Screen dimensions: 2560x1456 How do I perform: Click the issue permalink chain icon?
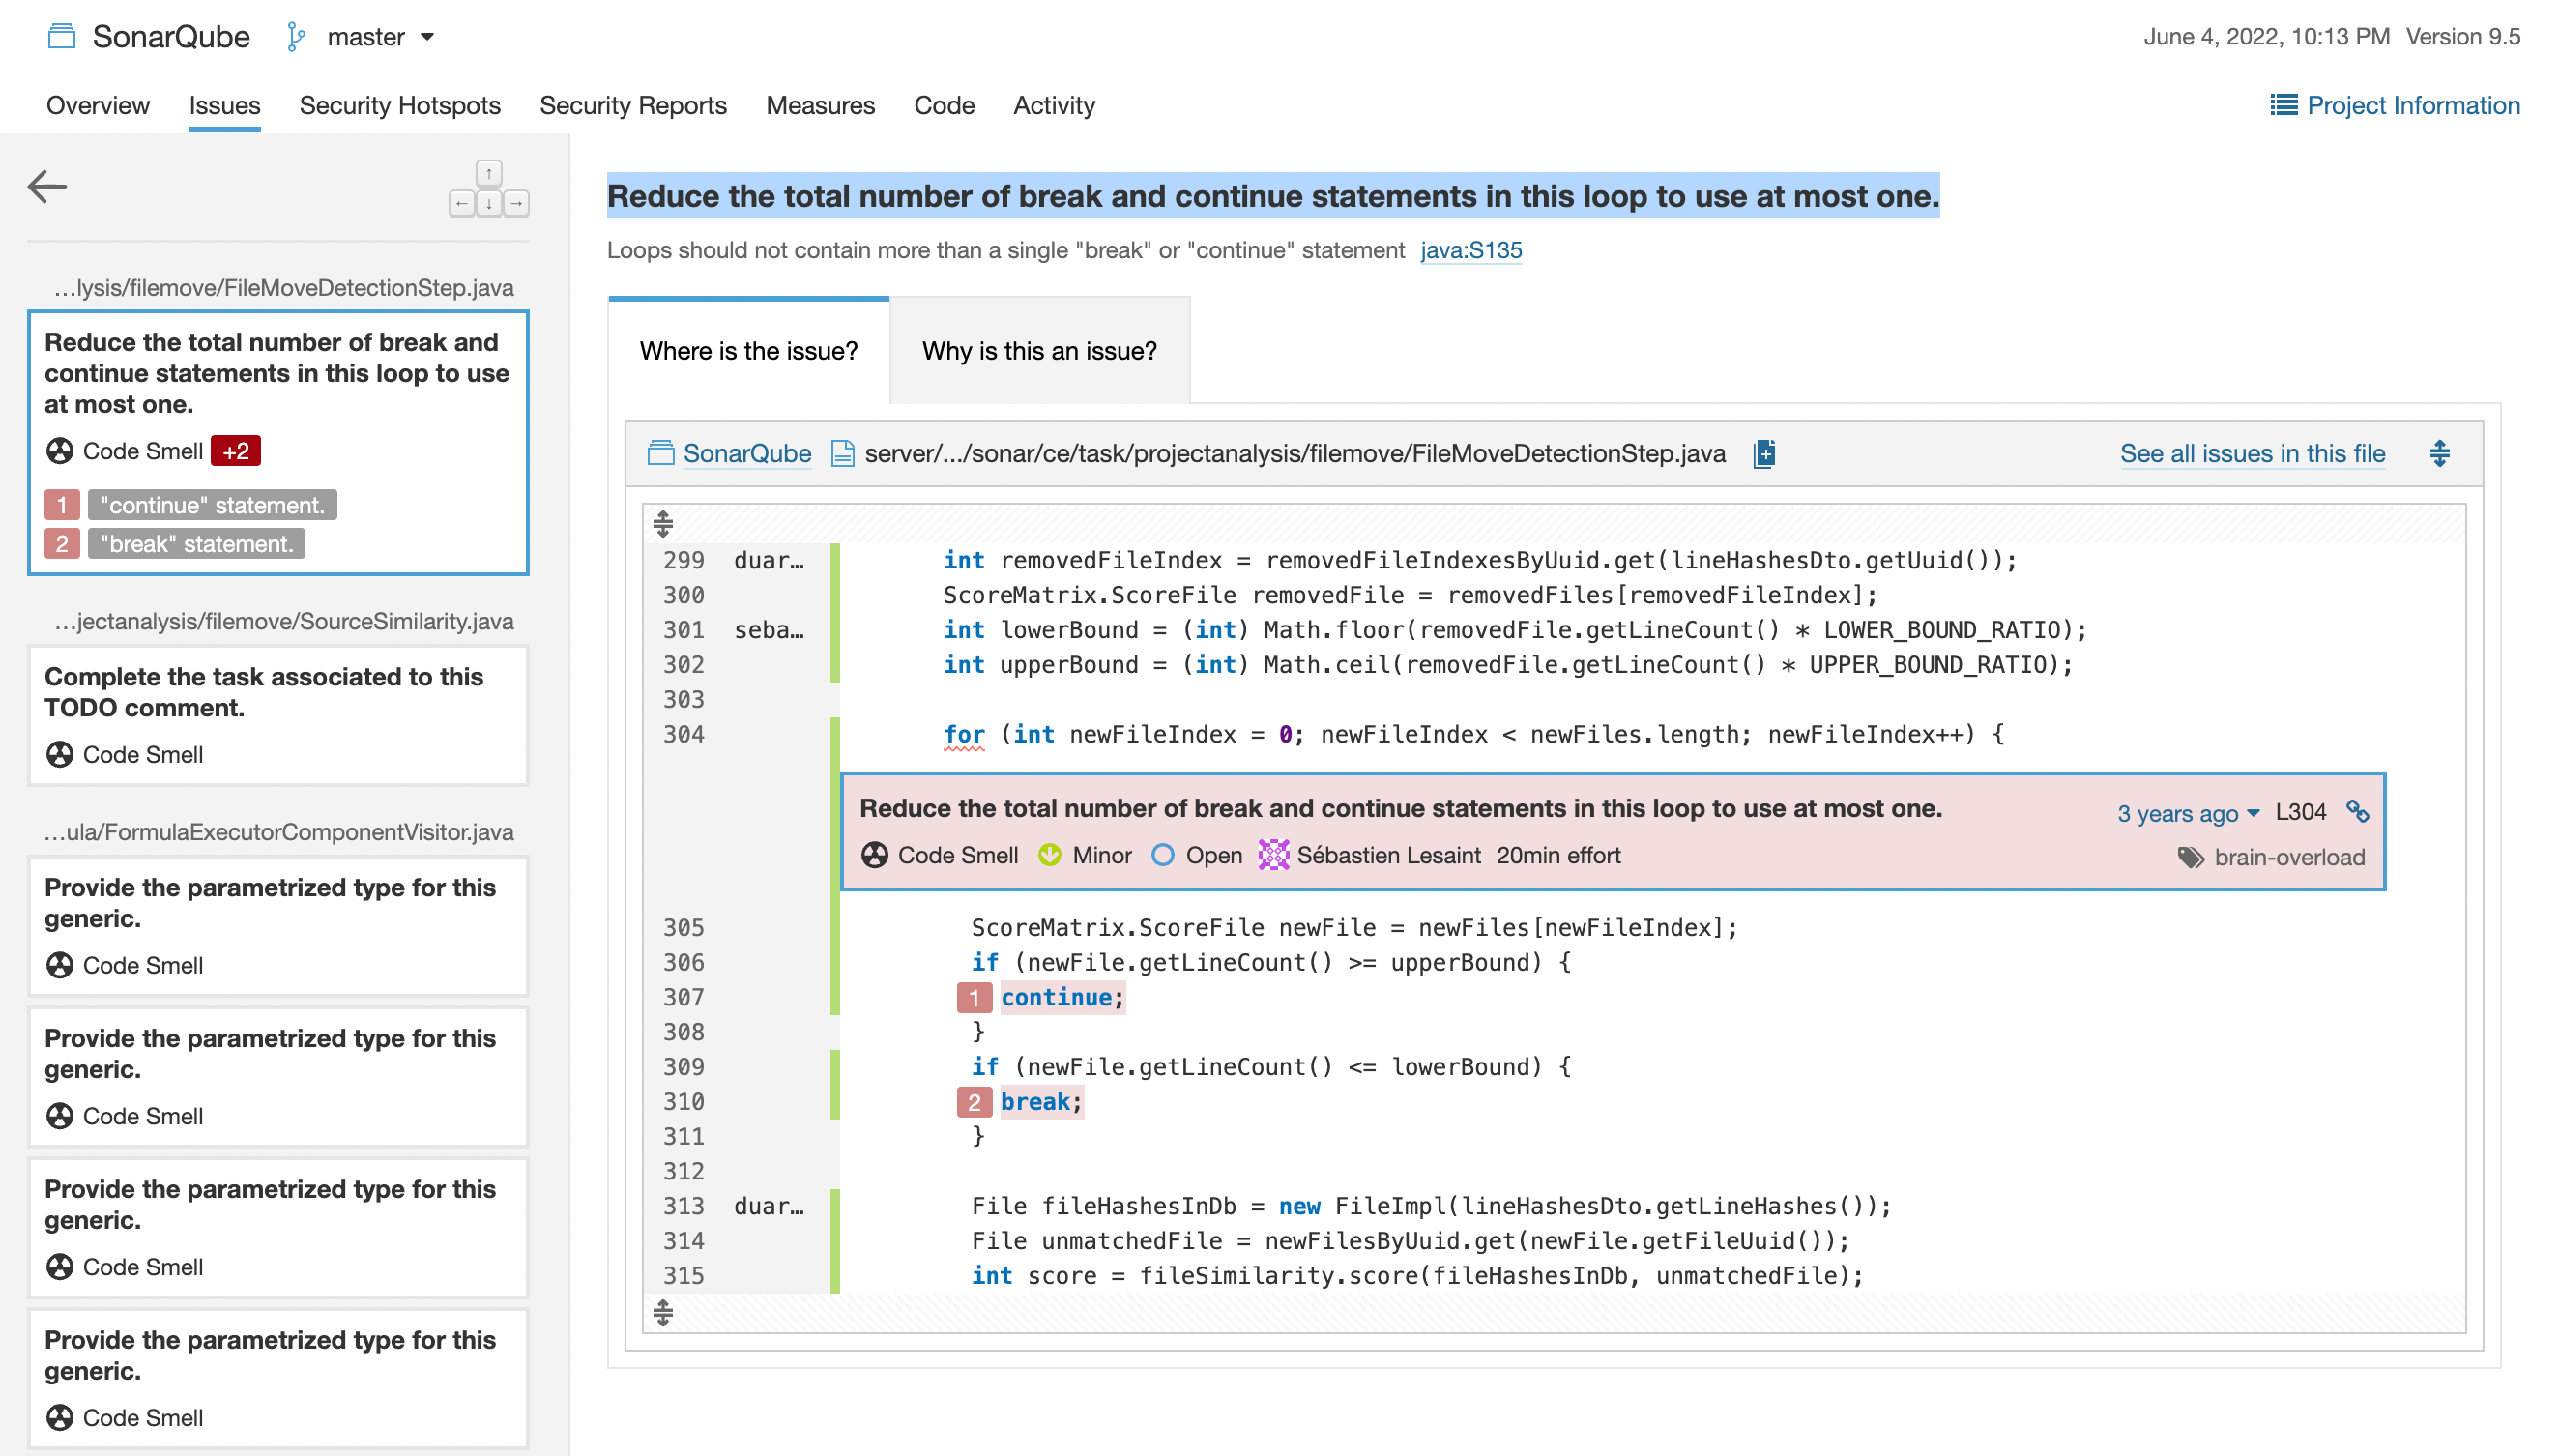2357,811
